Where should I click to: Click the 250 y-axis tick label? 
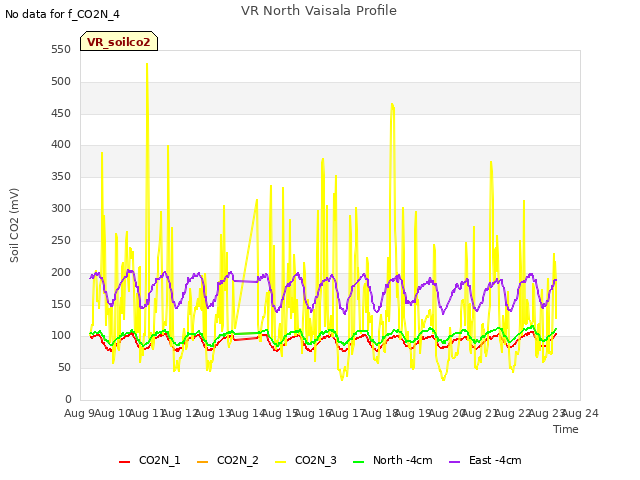point(61,240)
